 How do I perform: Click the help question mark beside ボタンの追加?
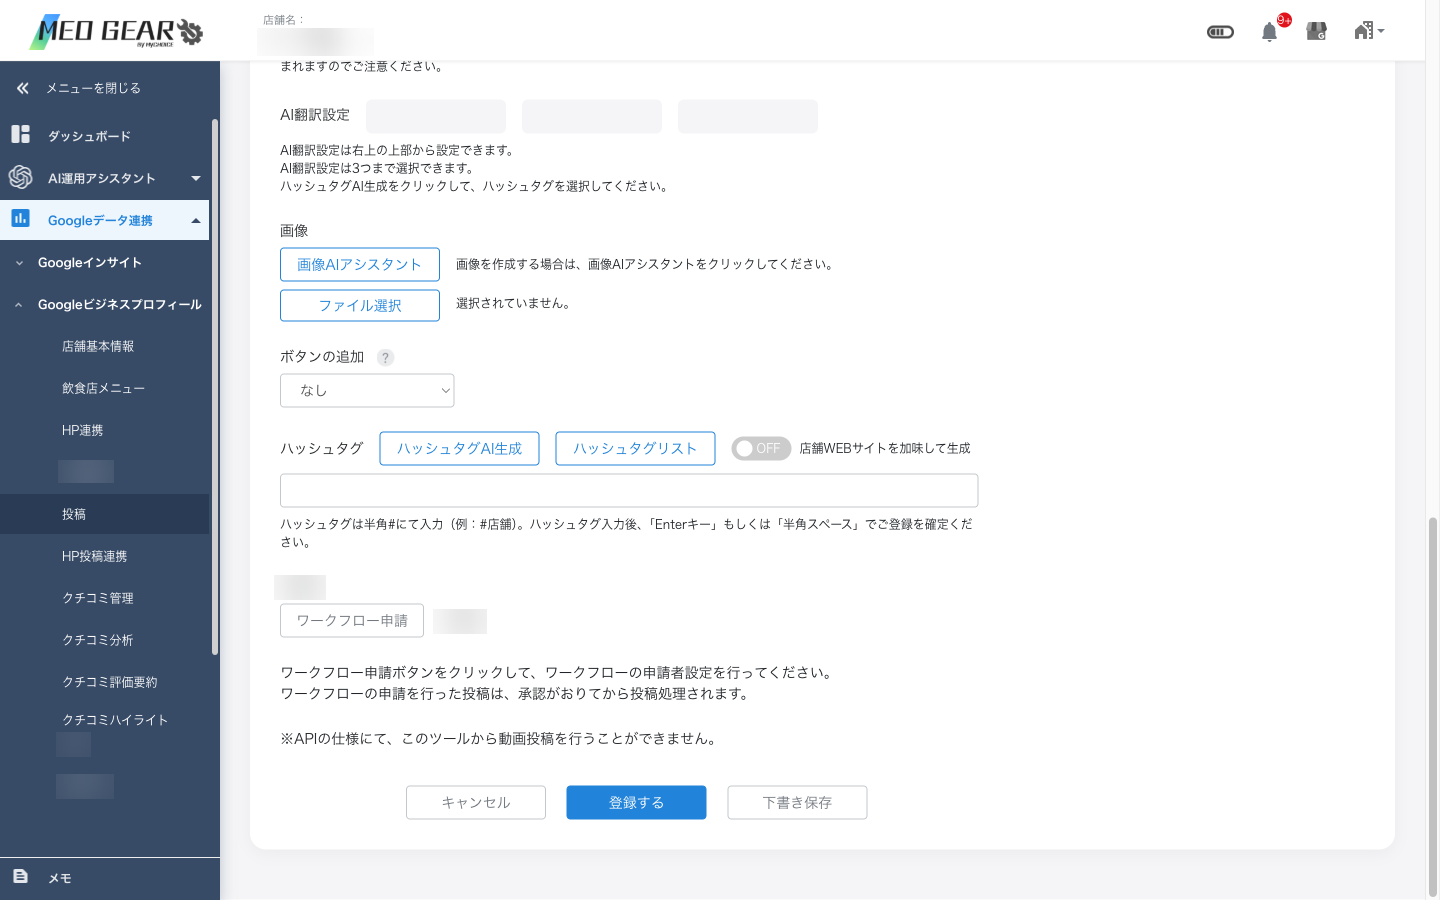coord(385,358)
